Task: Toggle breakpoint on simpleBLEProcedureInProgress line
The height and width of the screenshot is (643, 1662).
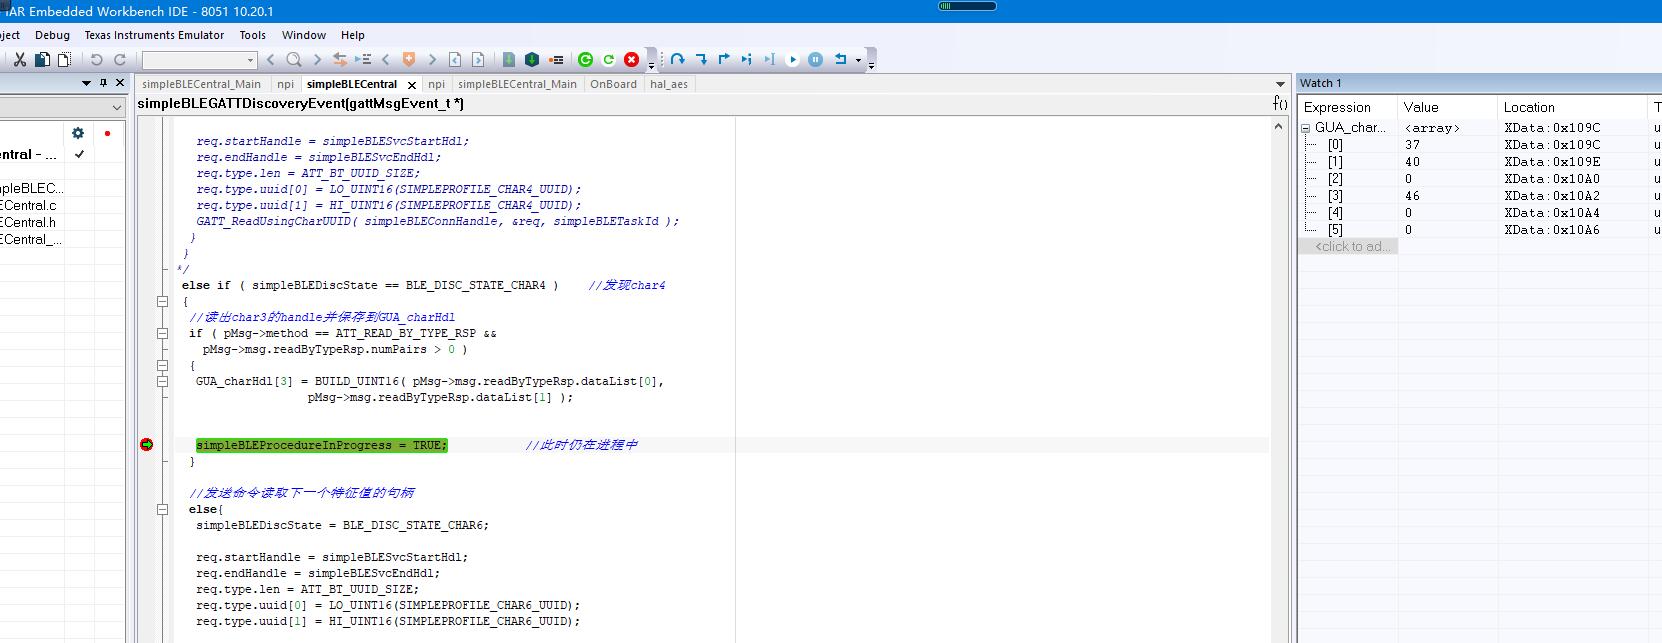Action: 147,445
